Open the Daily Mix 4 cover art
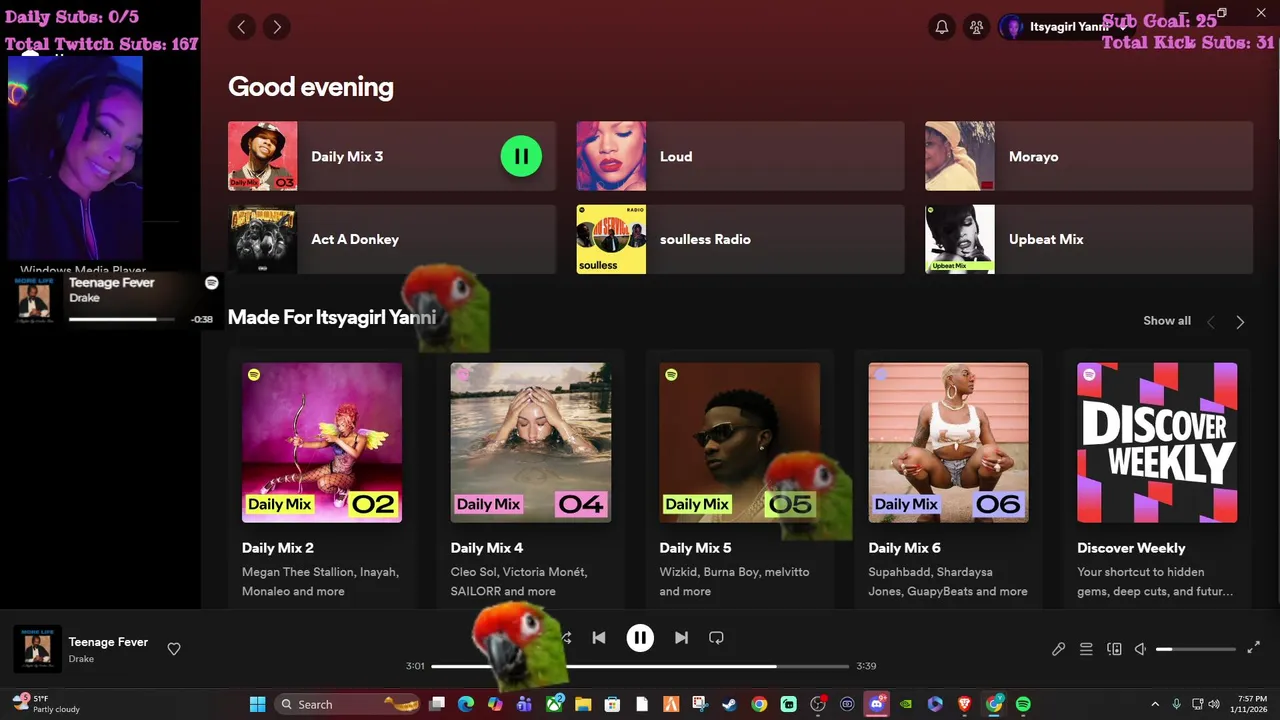Image resolution: width=1280 pixels, height=720 pixels. coord(531,442)
